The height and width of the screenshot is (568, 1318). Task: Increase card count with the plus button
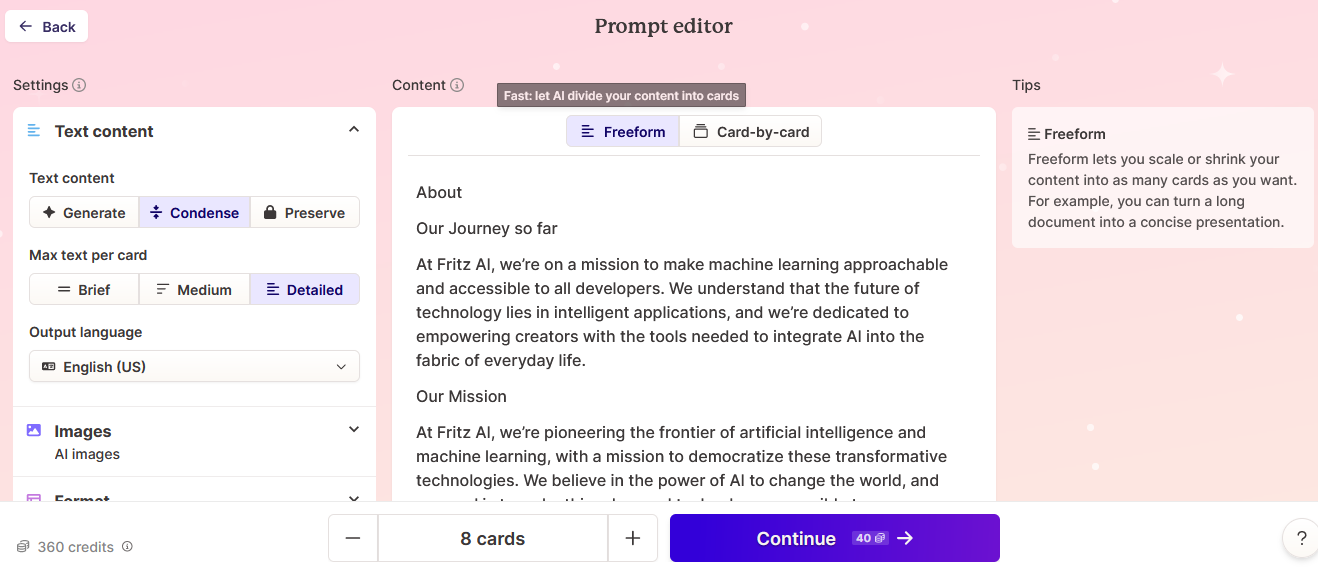633,538
